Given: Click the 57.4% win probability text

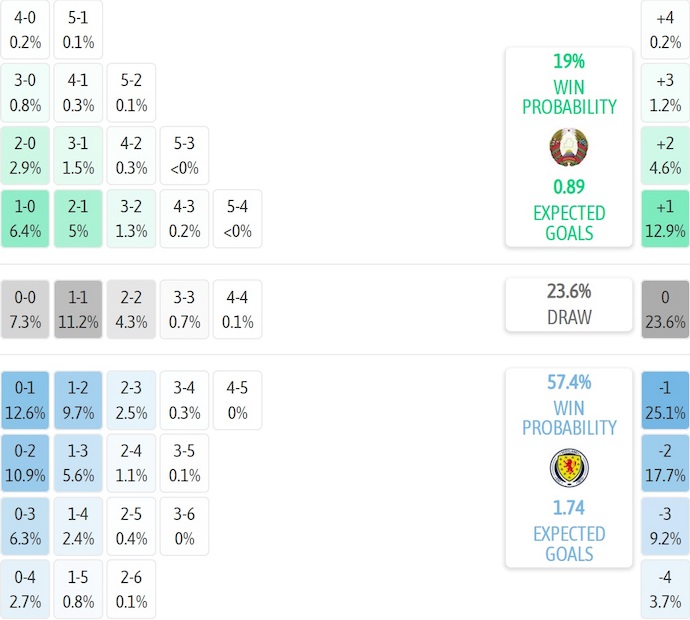Looking at the screenshot, I should [568, 382].
